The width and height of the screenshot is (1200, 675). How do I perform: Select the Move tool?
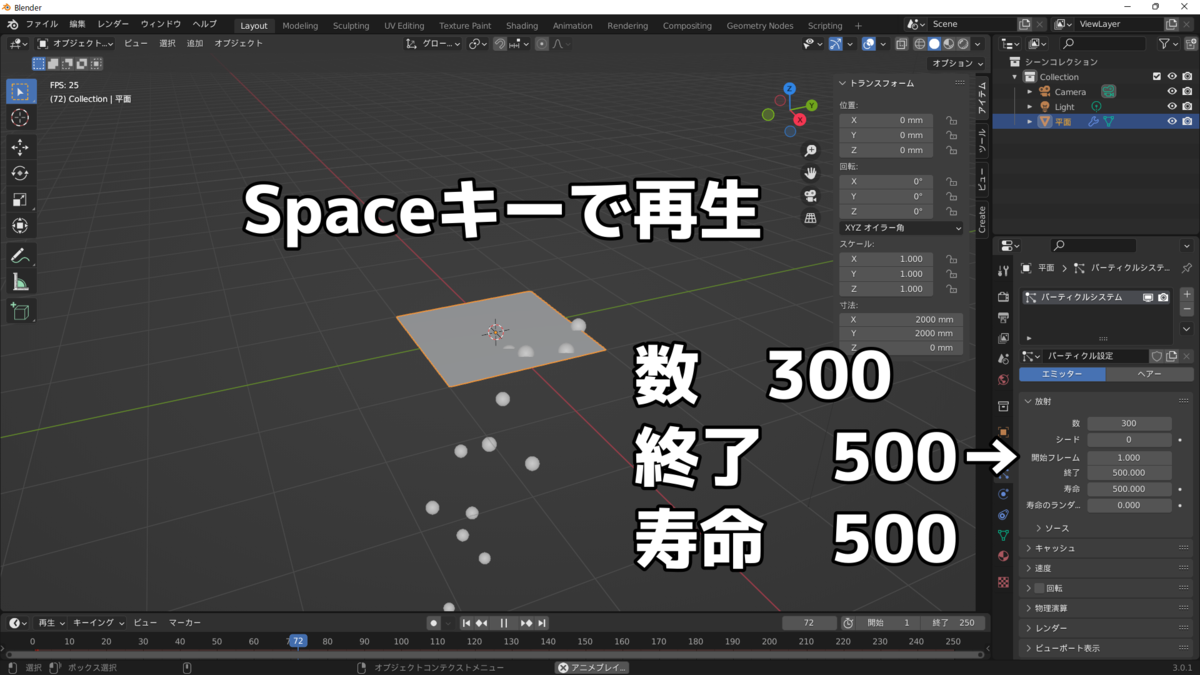pyautogui.click(x=20, y=147)
